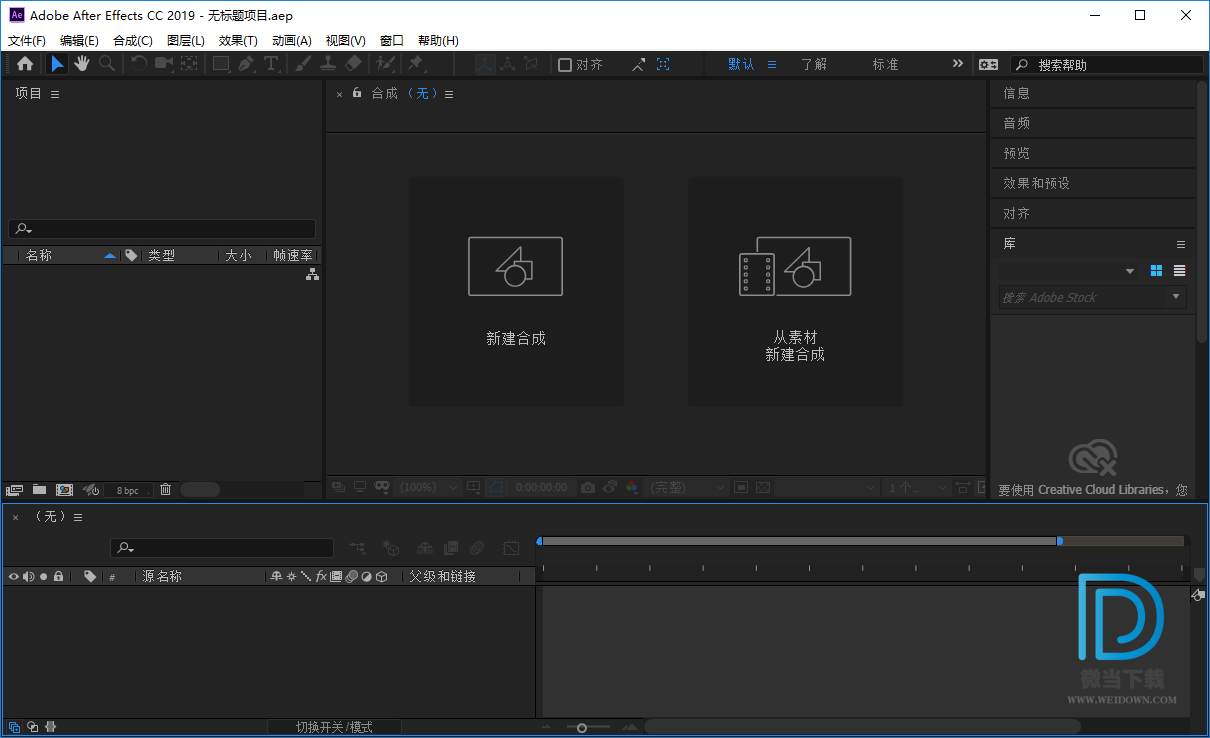The width and height of the screenshot is (1210, 738).
Task: Open the 效果(T) menu
Action: click(x=238, y=41)
